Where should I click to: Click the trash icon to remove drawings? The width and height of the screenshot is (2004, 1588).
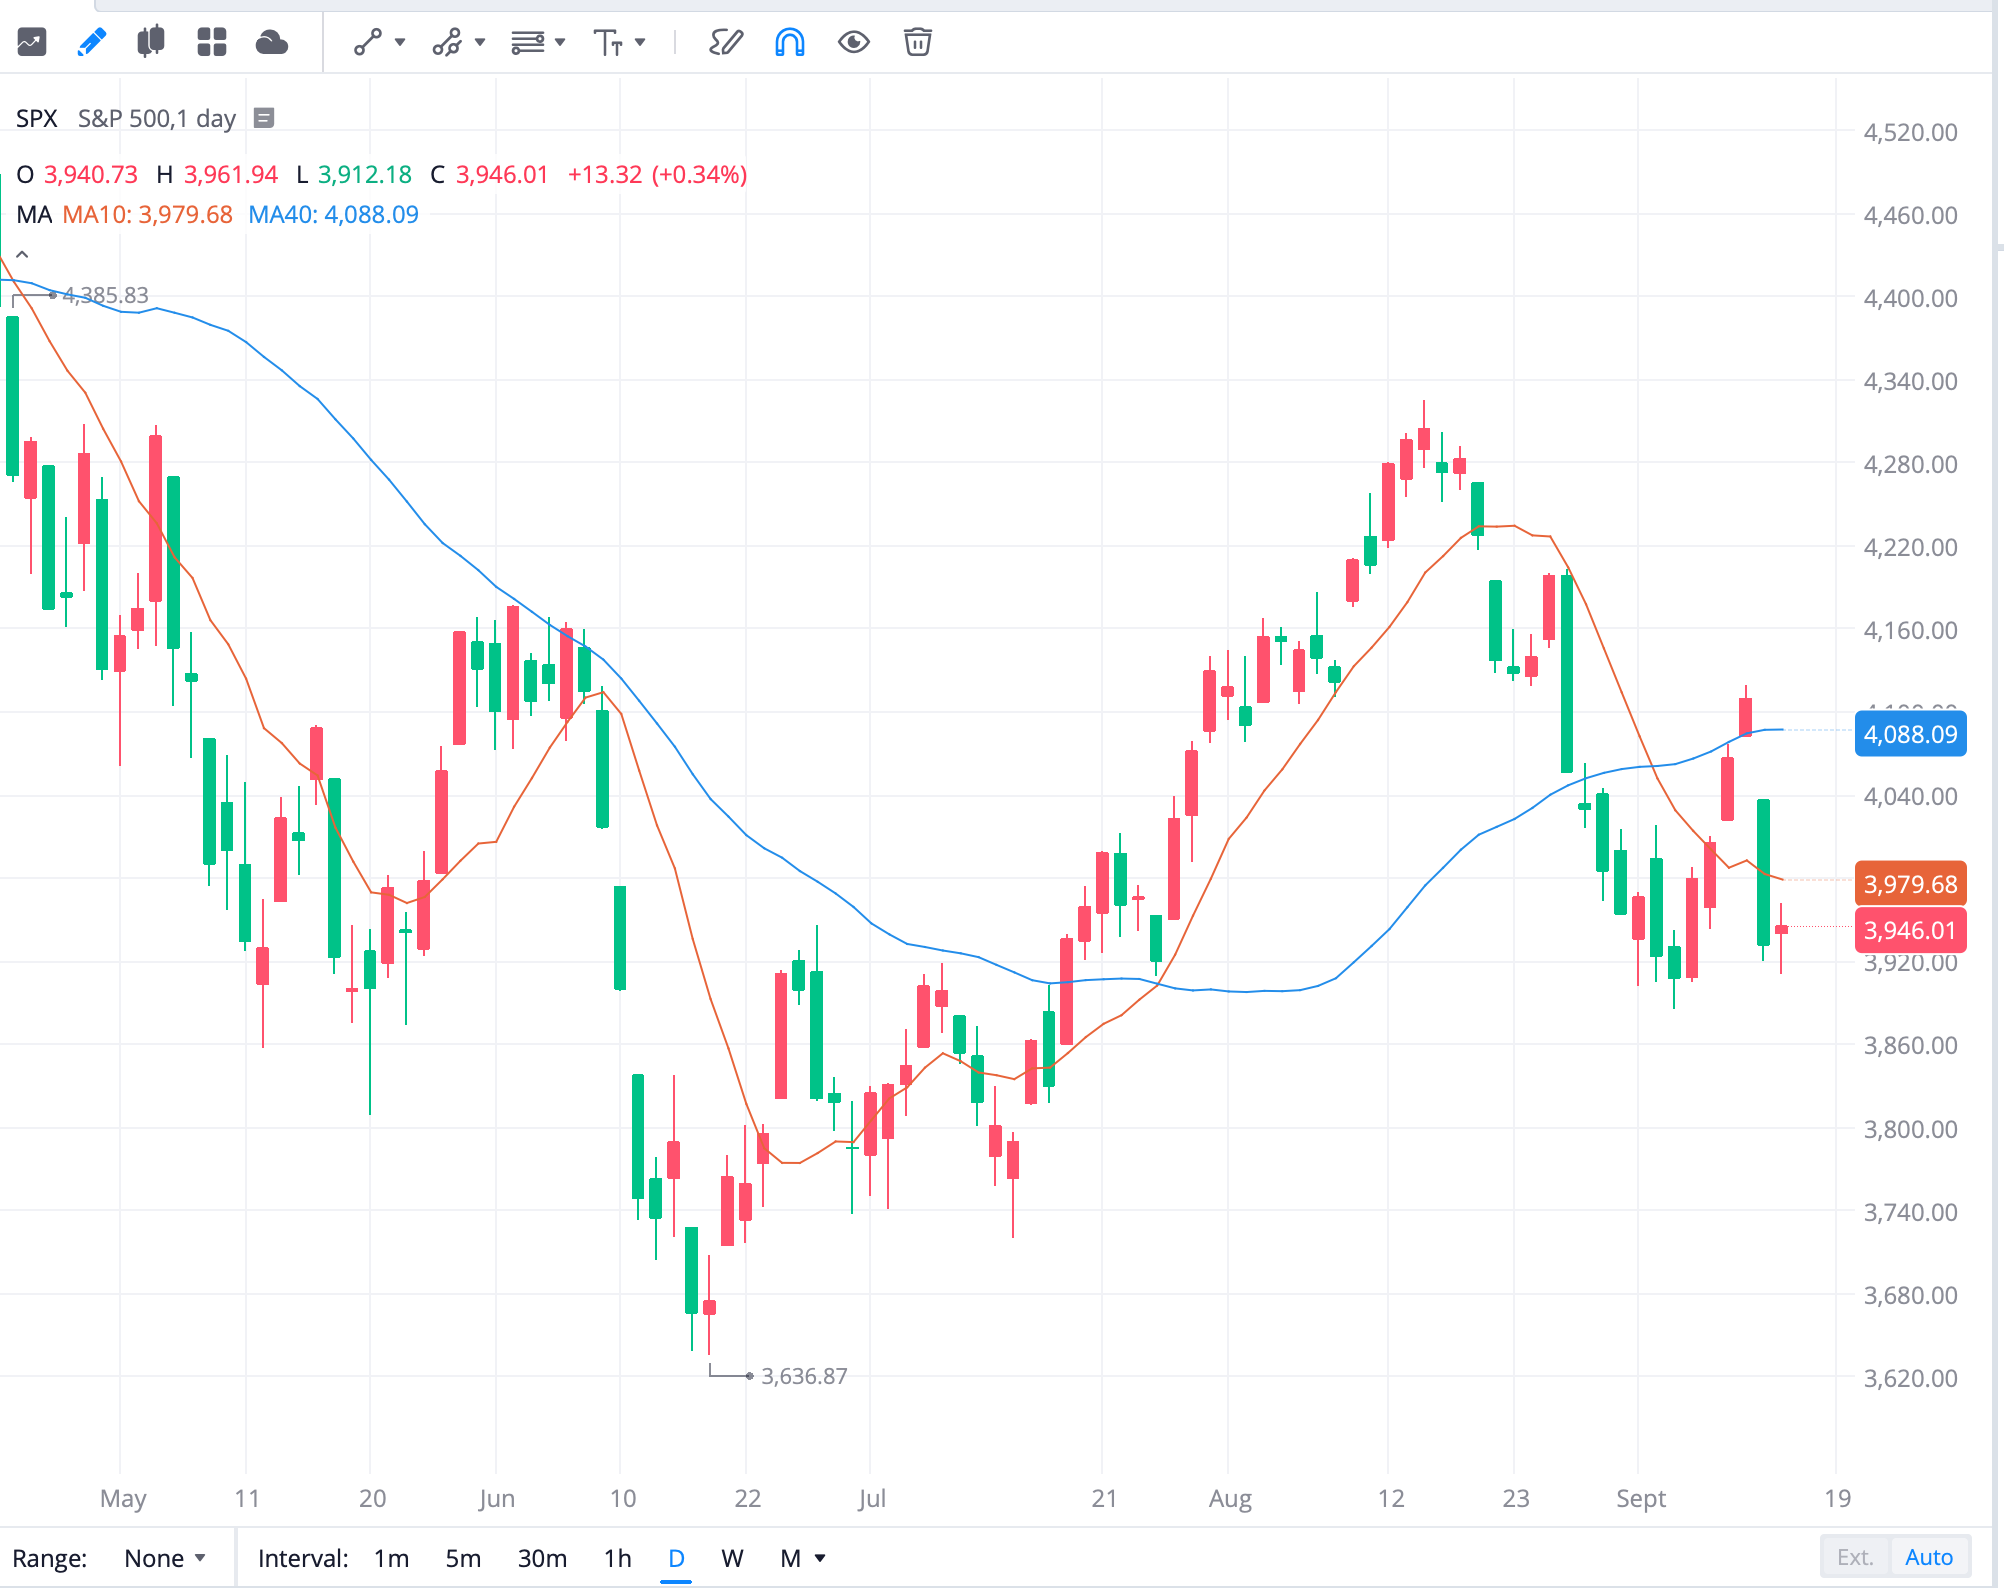[x=917, y=42]
